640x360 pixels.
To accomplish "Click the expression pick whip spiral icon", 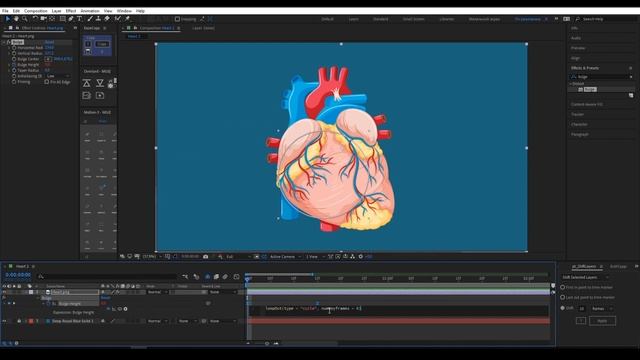I will click(120, 309).
